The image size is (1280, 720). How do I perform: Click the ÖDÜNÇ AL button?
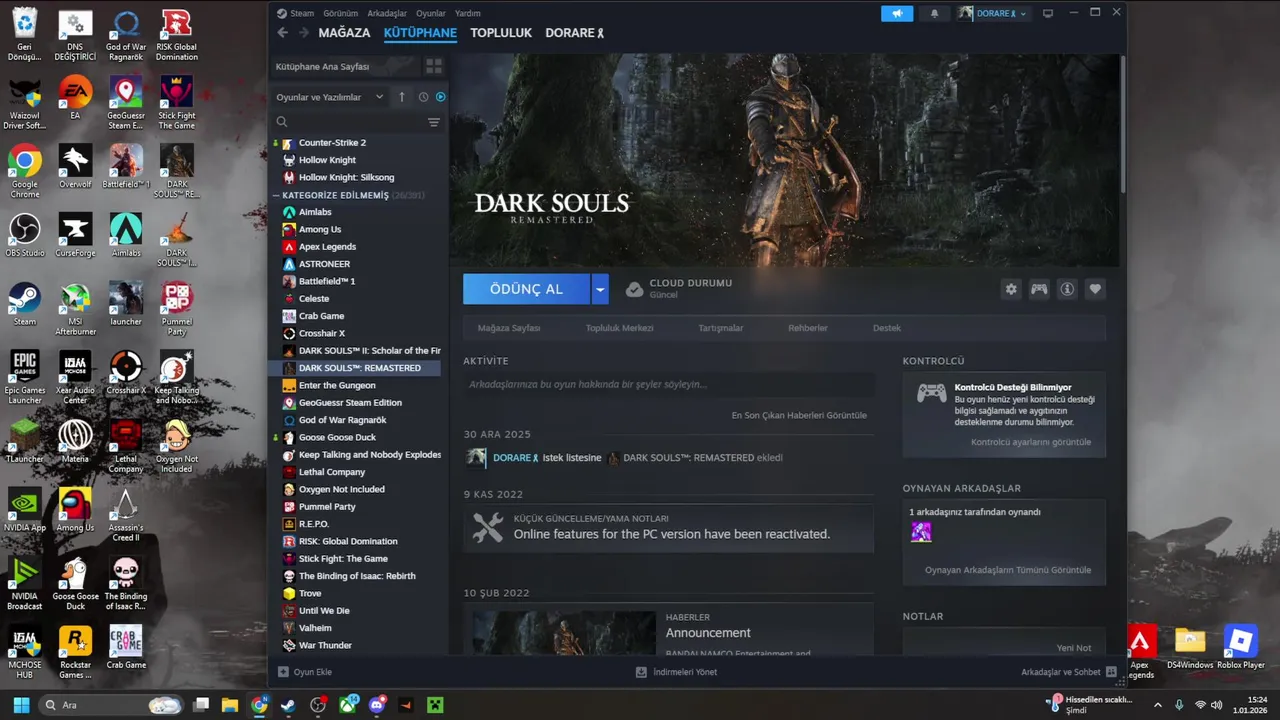tap(527, 289)
